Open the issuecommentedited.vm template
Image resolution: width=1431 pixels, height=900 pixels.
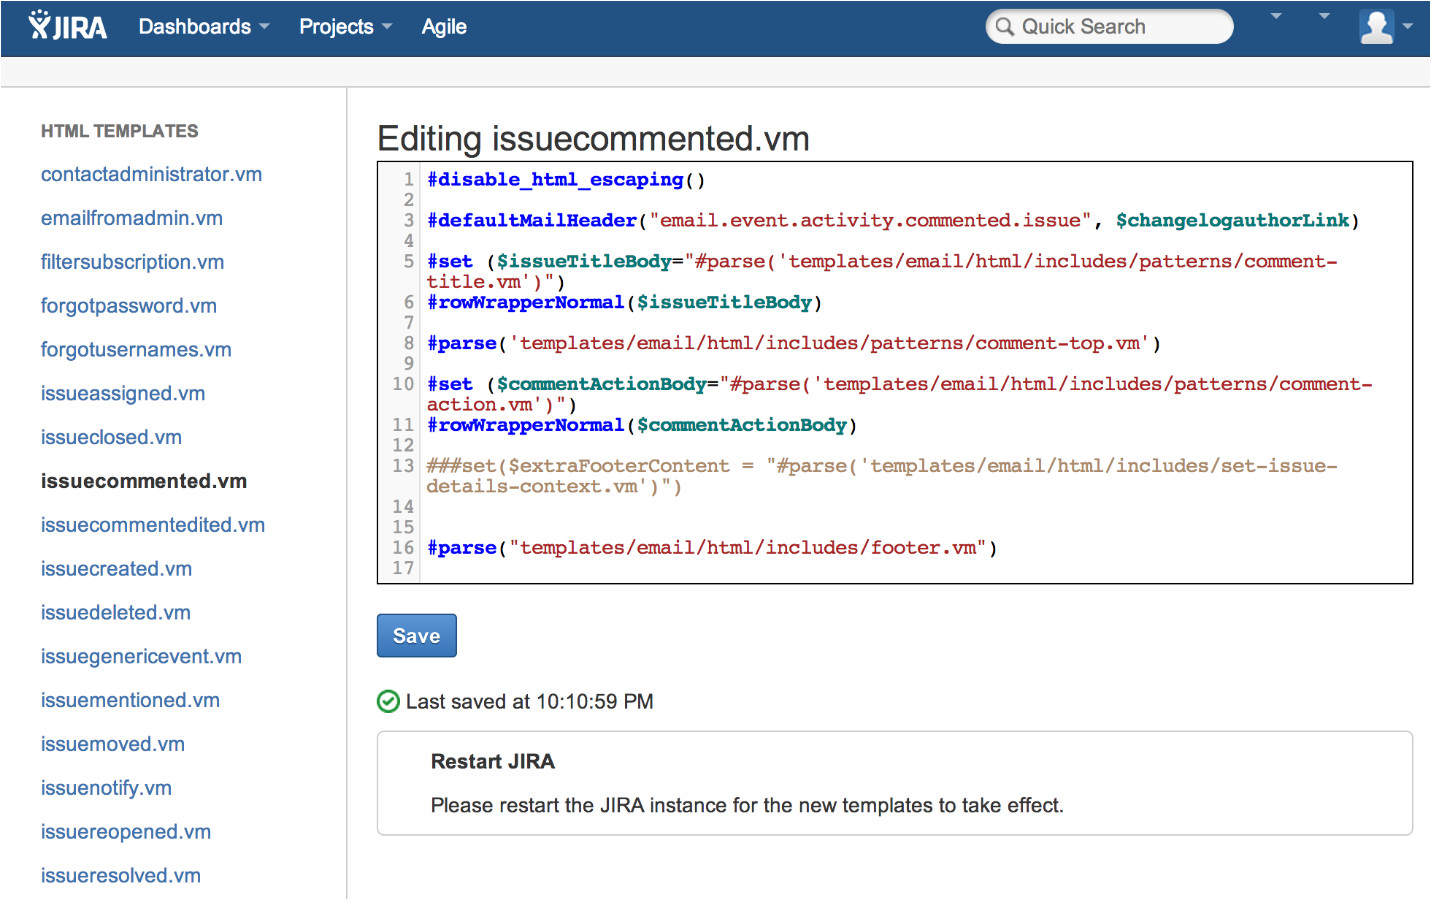(x=152, y=525)
